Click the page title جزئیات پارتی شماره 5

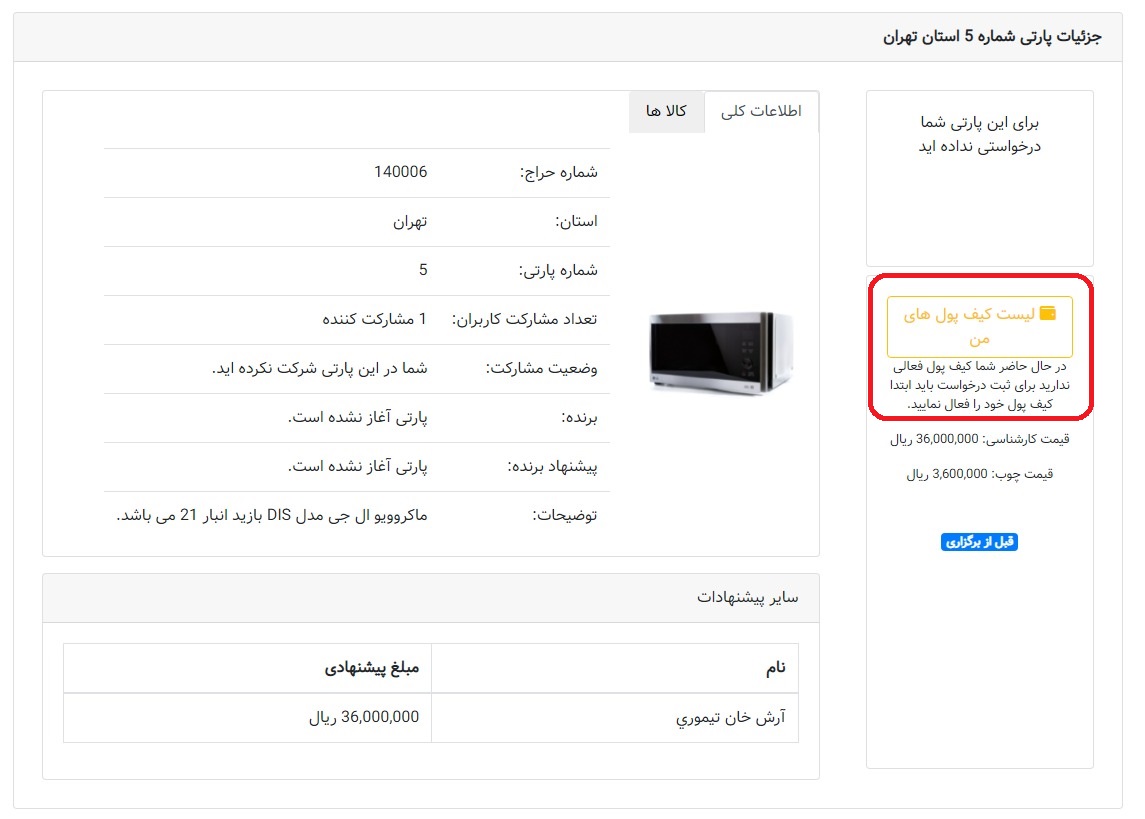[991, 37]
